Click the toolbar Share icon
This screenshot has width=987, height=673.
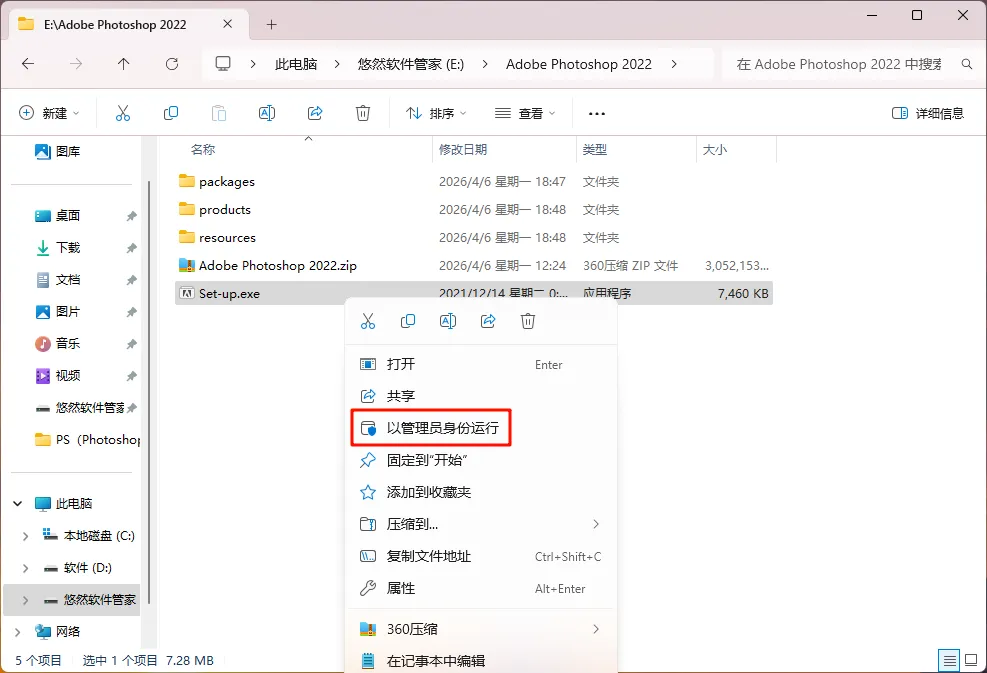coord(315,113)
